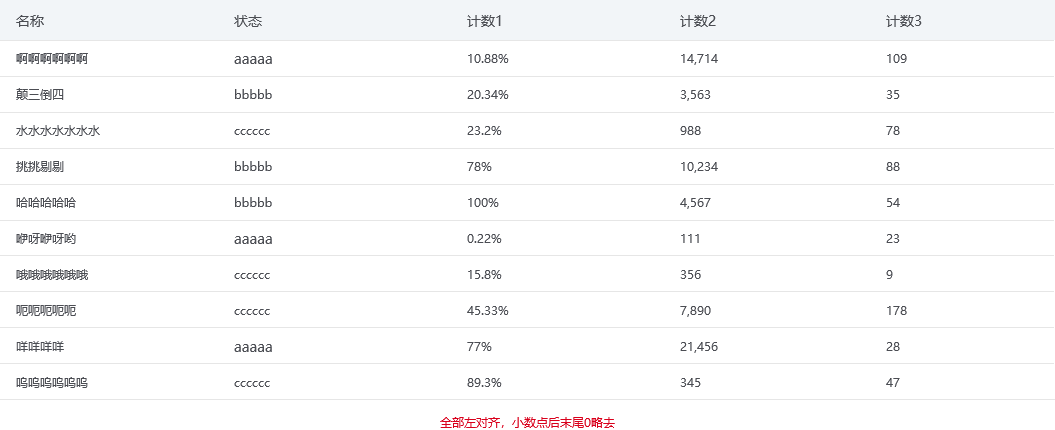Select the row named 啊啊啊啊啊啊
This screenshot has height=430, width=1055.
[x=52, y=59]
